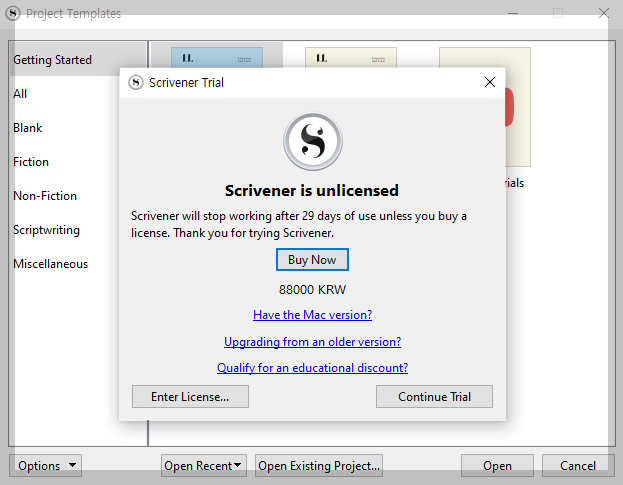Click Scrivener icon in Project Templates title bar

click(13, 13)
